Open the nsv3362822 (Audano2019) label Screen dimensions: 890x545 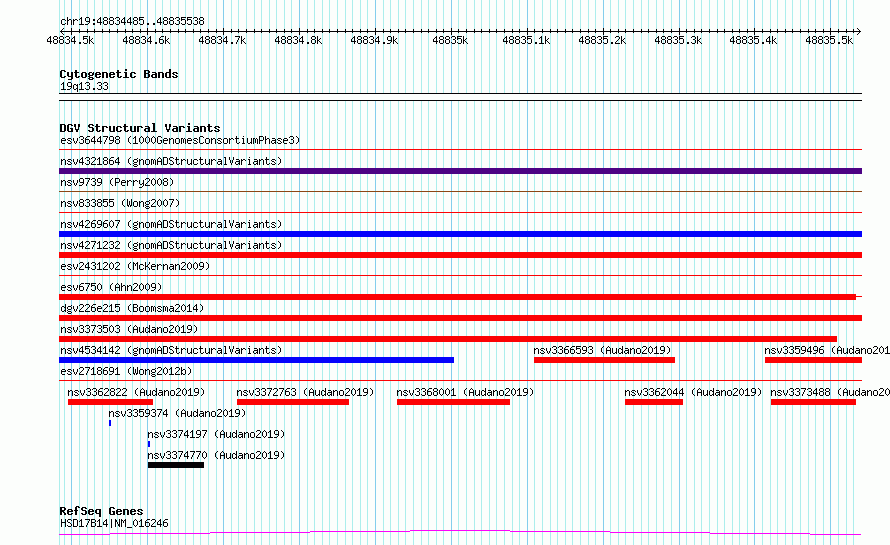(x=136, y=392)
